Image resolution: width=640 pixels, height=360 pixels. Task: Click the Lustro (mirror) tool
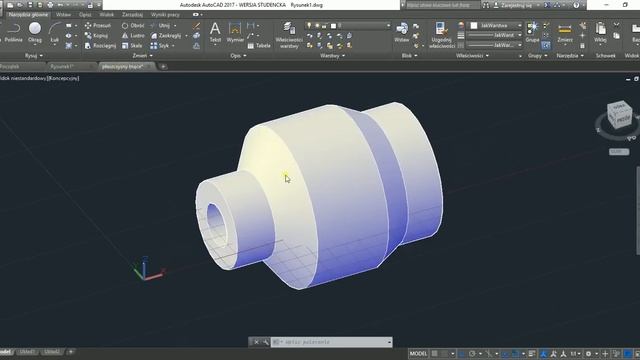tap(133, 36)
